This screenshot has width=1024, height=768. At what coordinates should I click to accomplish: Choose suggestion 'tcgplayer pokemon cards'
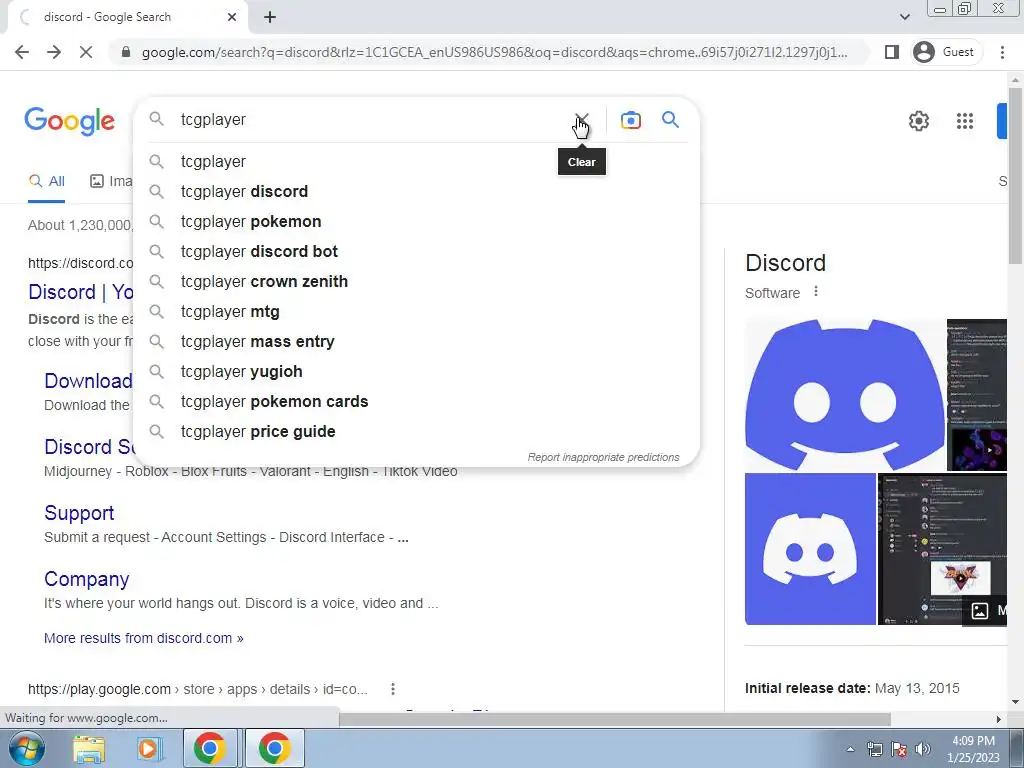tap(416, 402)
